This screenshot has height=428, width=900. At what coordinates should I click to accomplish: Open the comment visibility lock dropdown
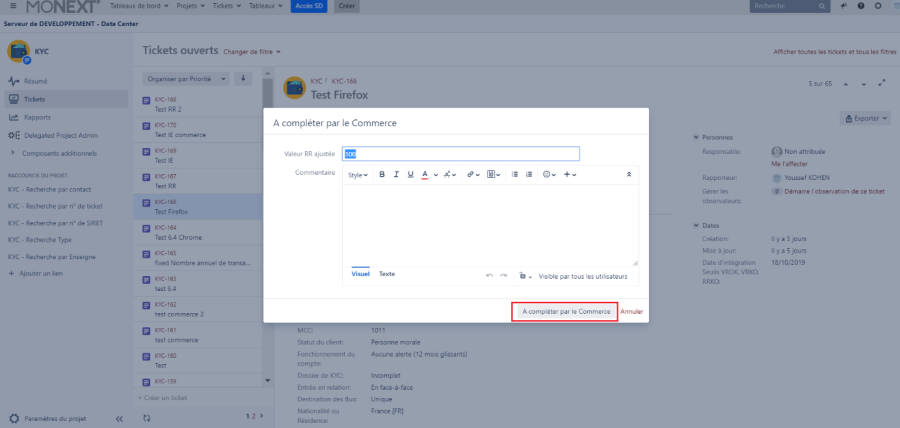(526, 275)
